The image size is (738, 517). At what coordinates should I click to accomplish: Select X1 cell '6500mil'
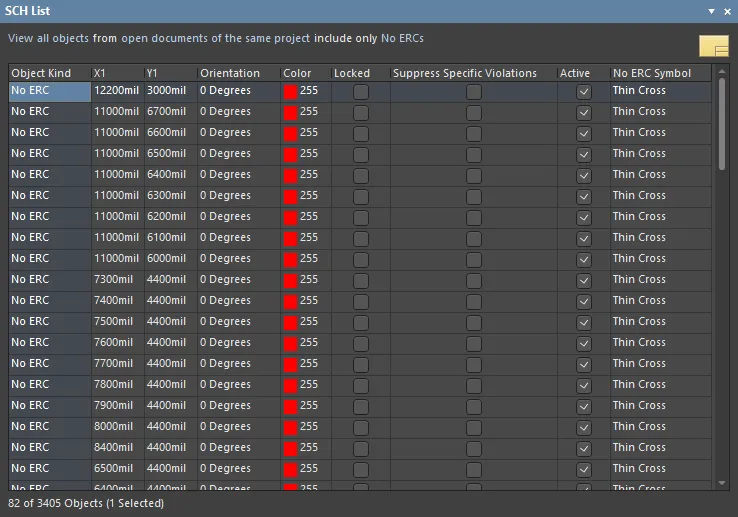click(x=118, y=469)
